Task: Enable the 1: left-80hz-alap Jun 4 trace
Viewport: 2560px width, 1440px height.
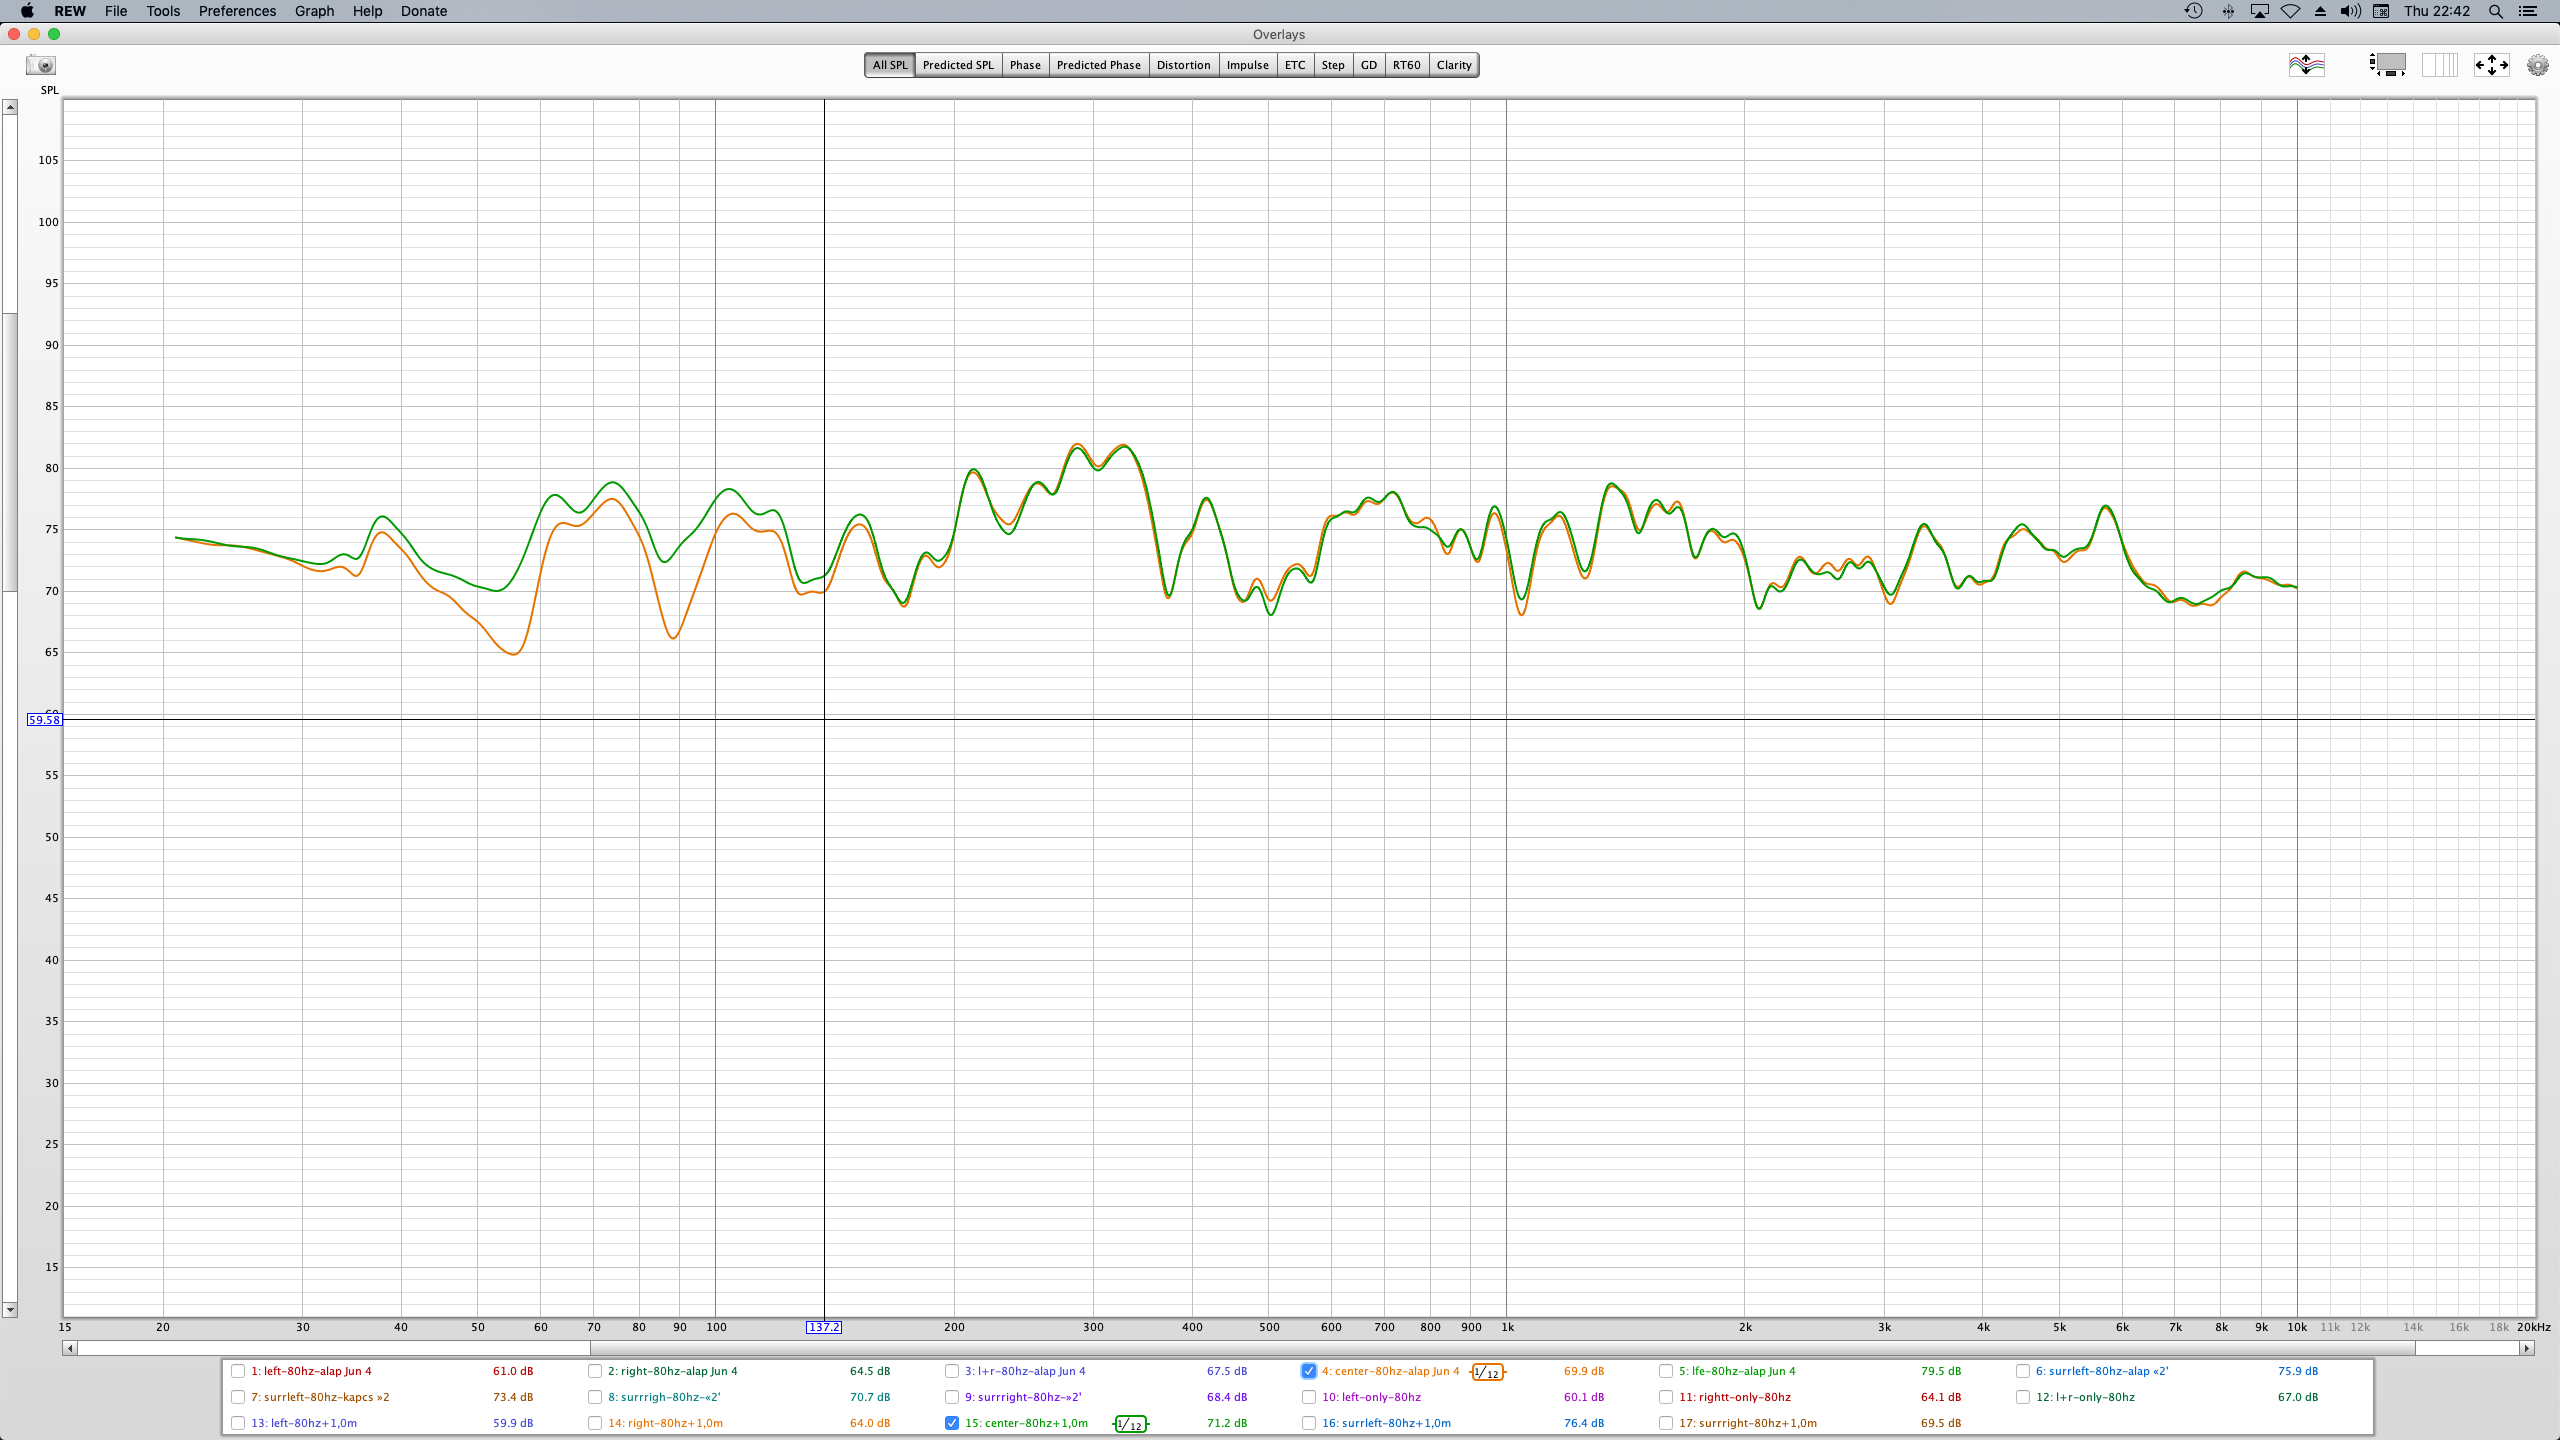Action: pyautogui.click(x=238, y=1371)
